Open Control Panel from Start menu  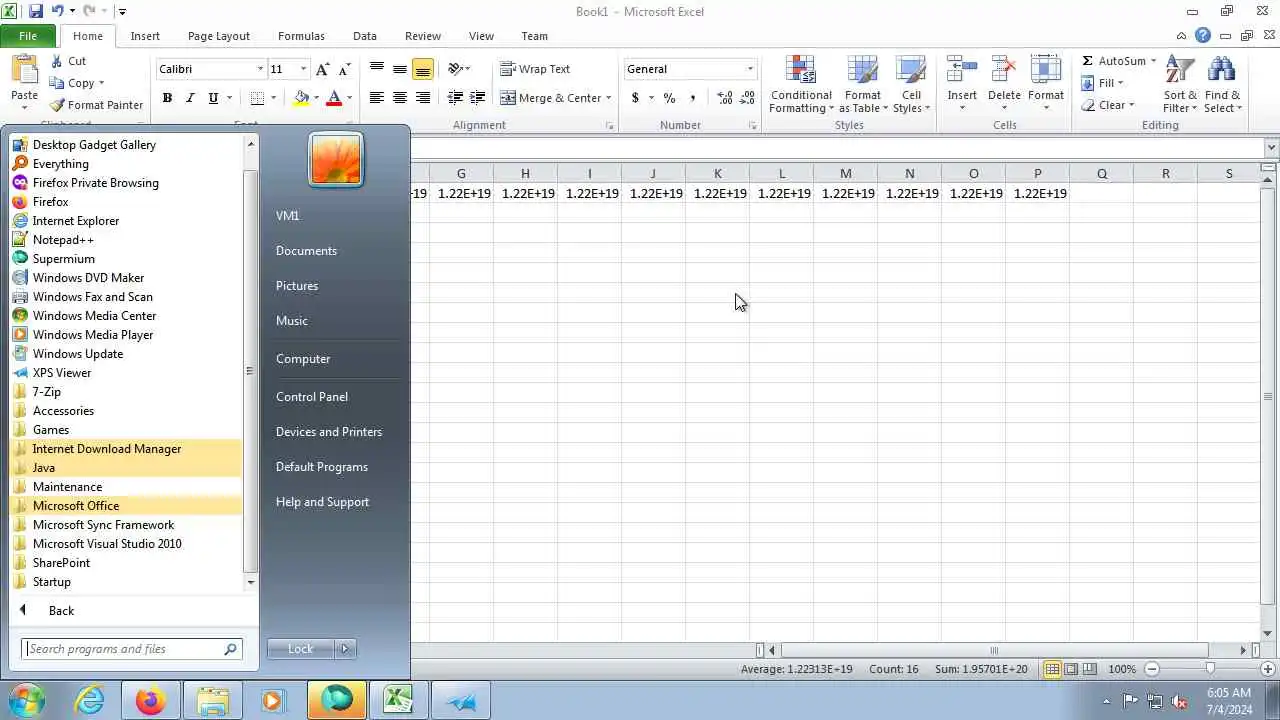click(x=312, y=397)
